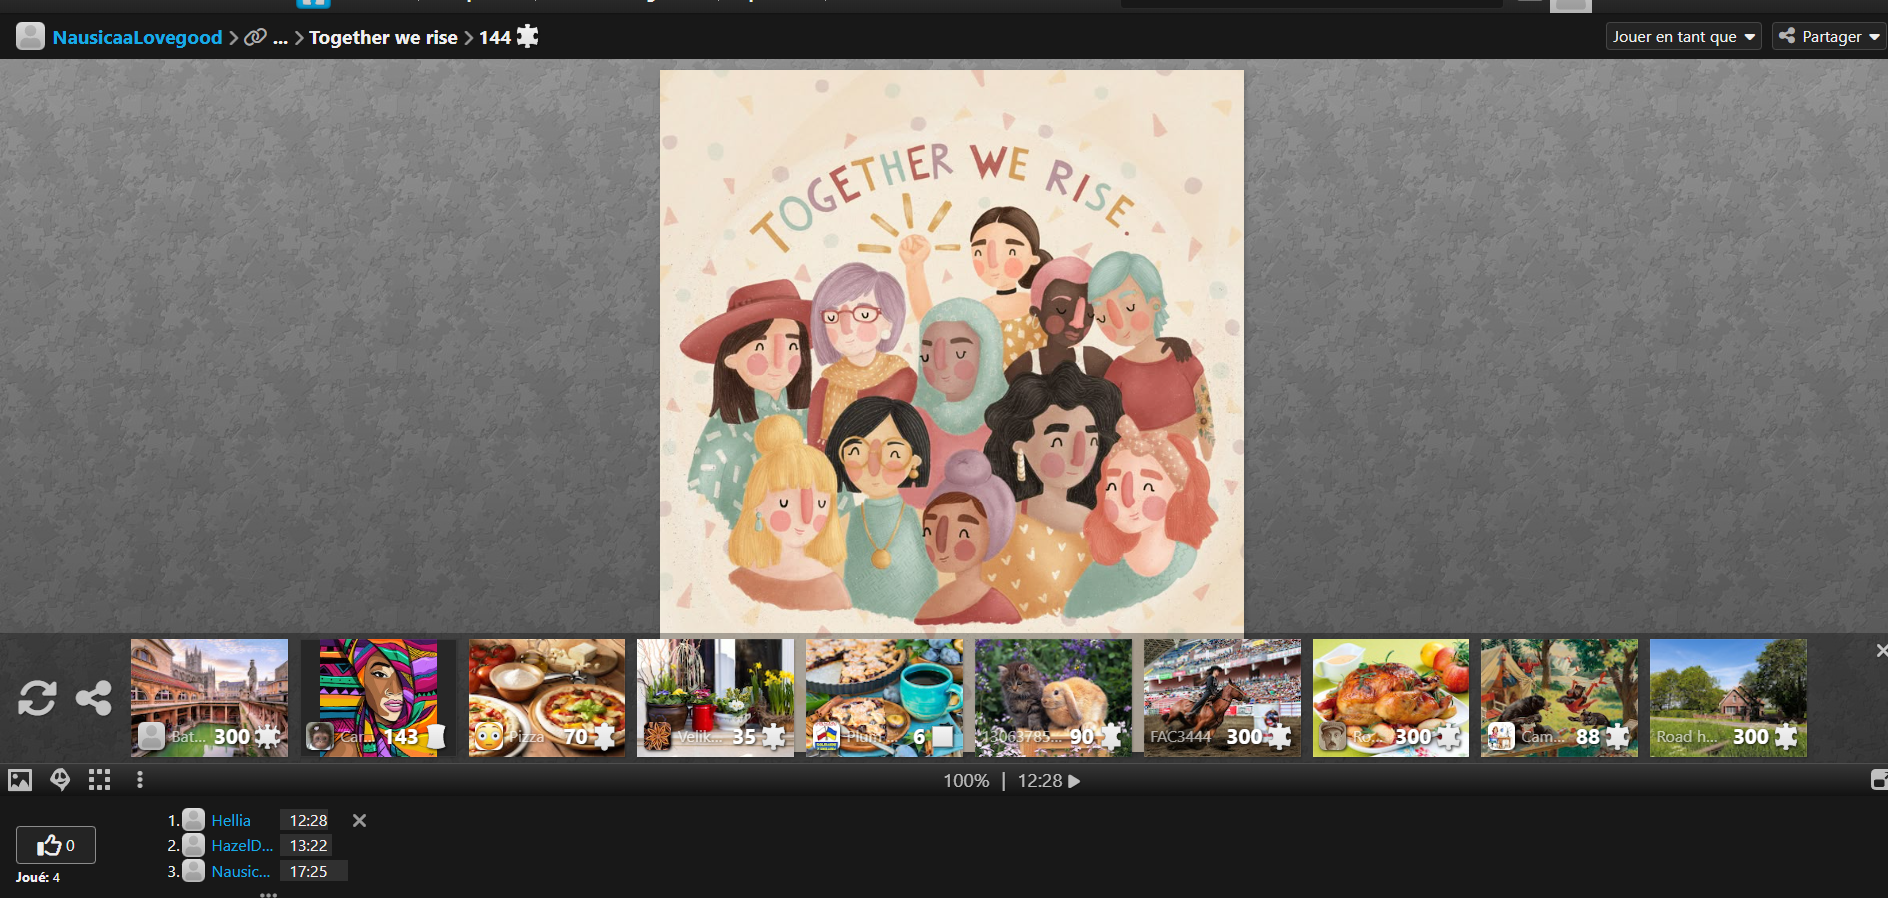This screenshot has height=898, width=1888.
Task: Click the share icon beside the thumbnails
Action: pos(94,698)
